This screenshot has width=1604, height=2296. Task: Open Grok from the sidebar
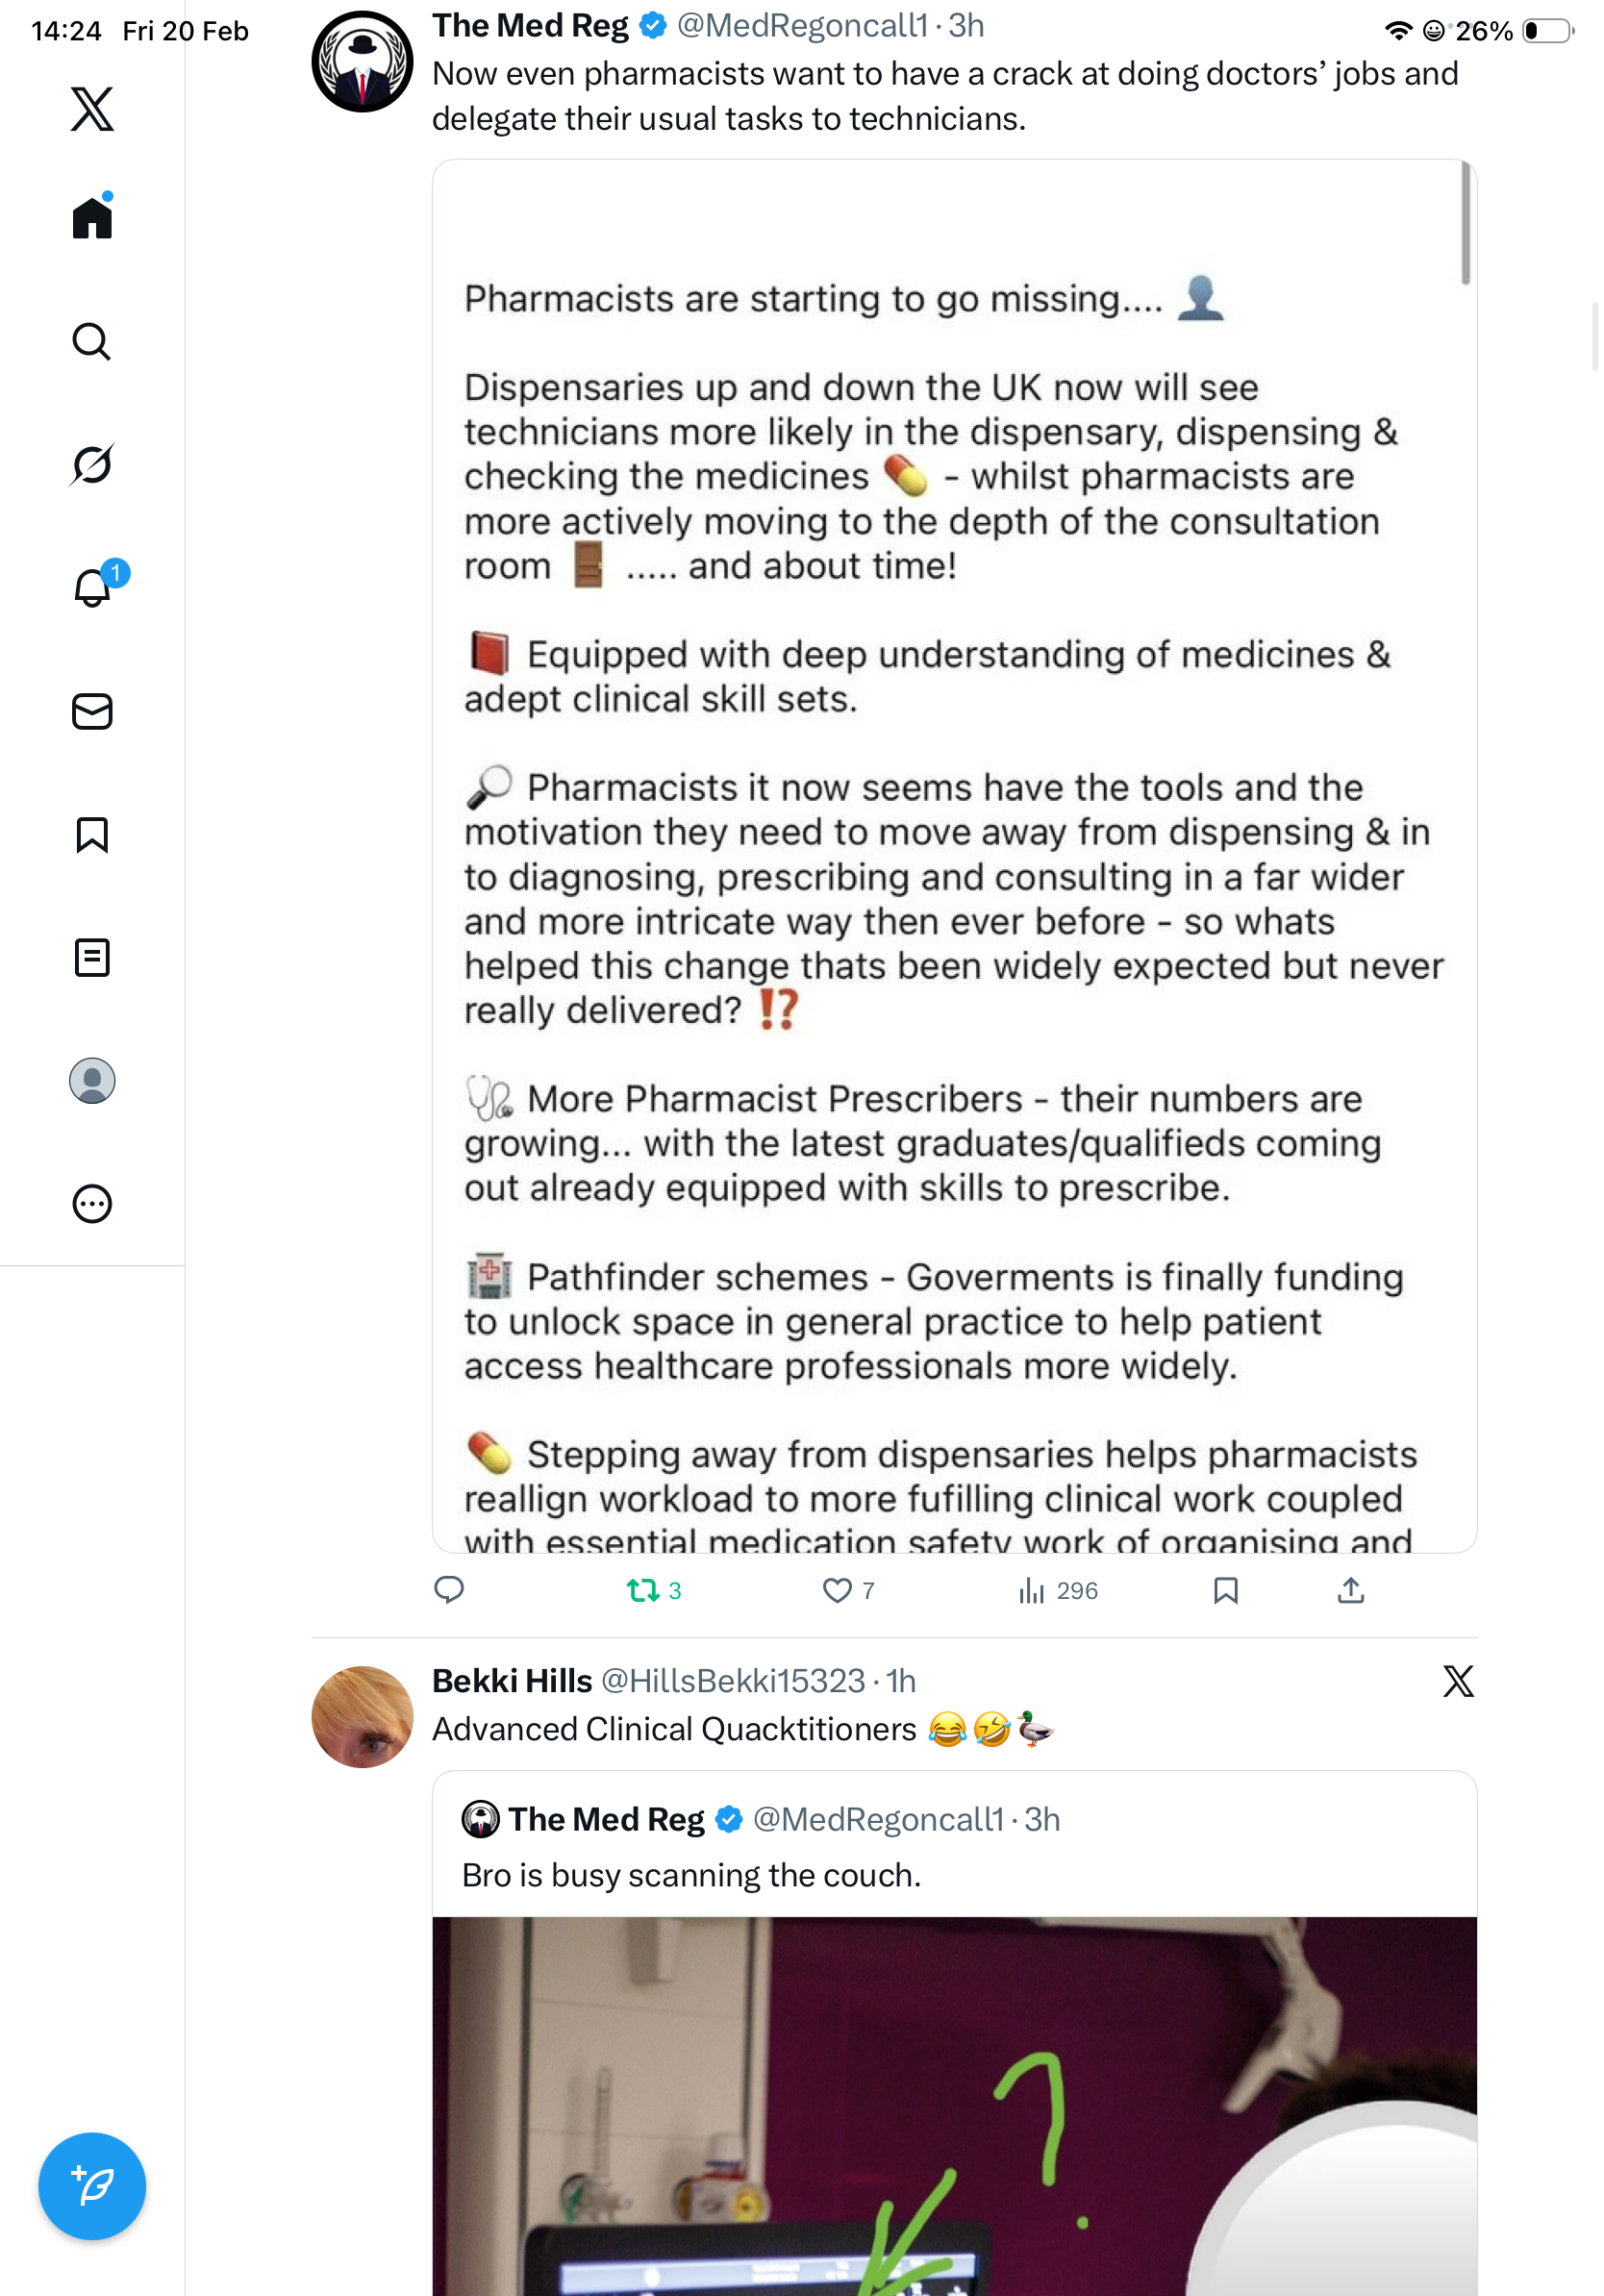pos(92,464)
